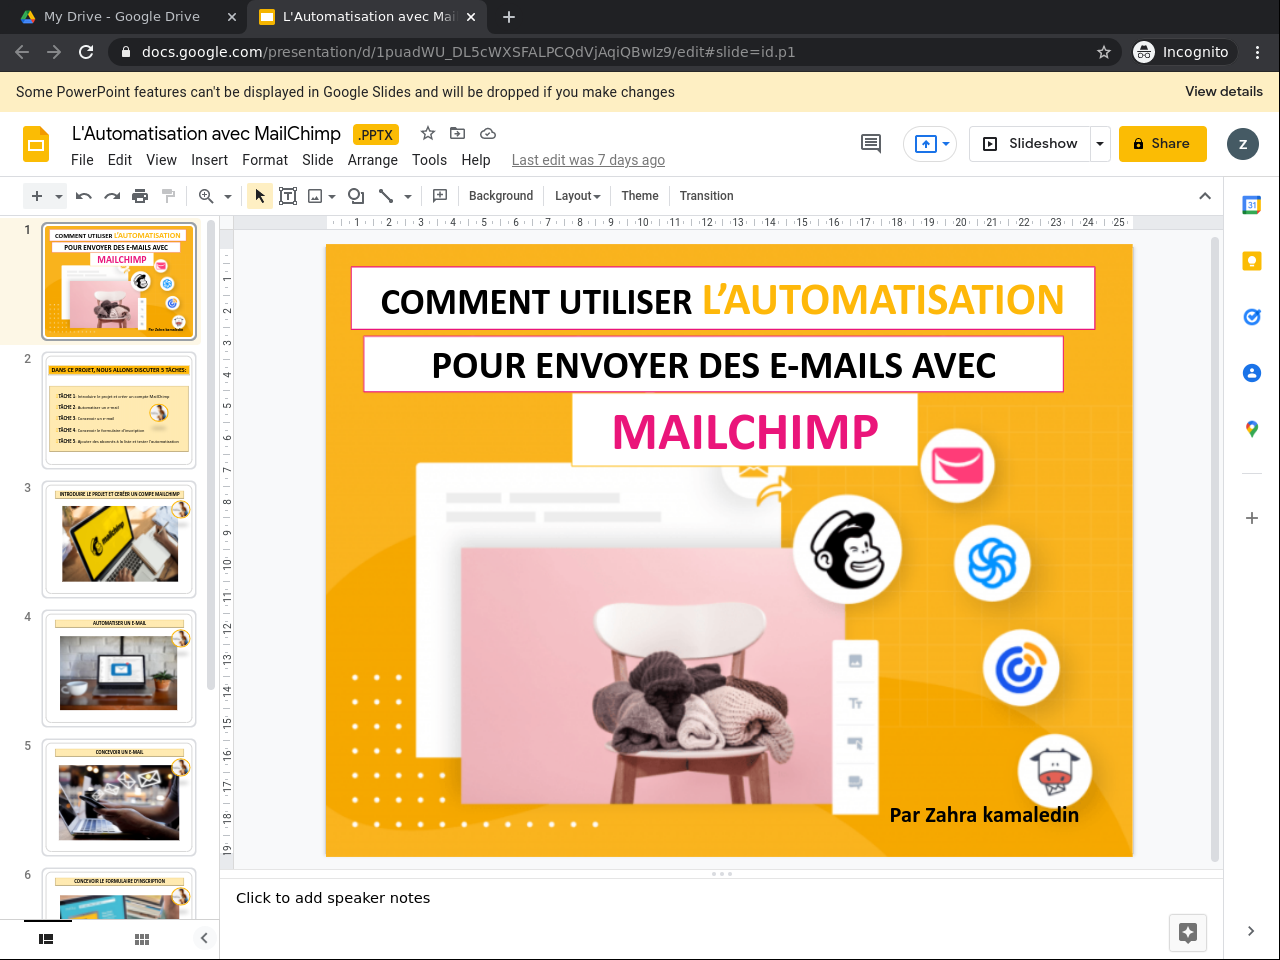Click the Get add-ons plus icon
The width and height of the screenshot is (1280, 960).
pos(1252,518)
